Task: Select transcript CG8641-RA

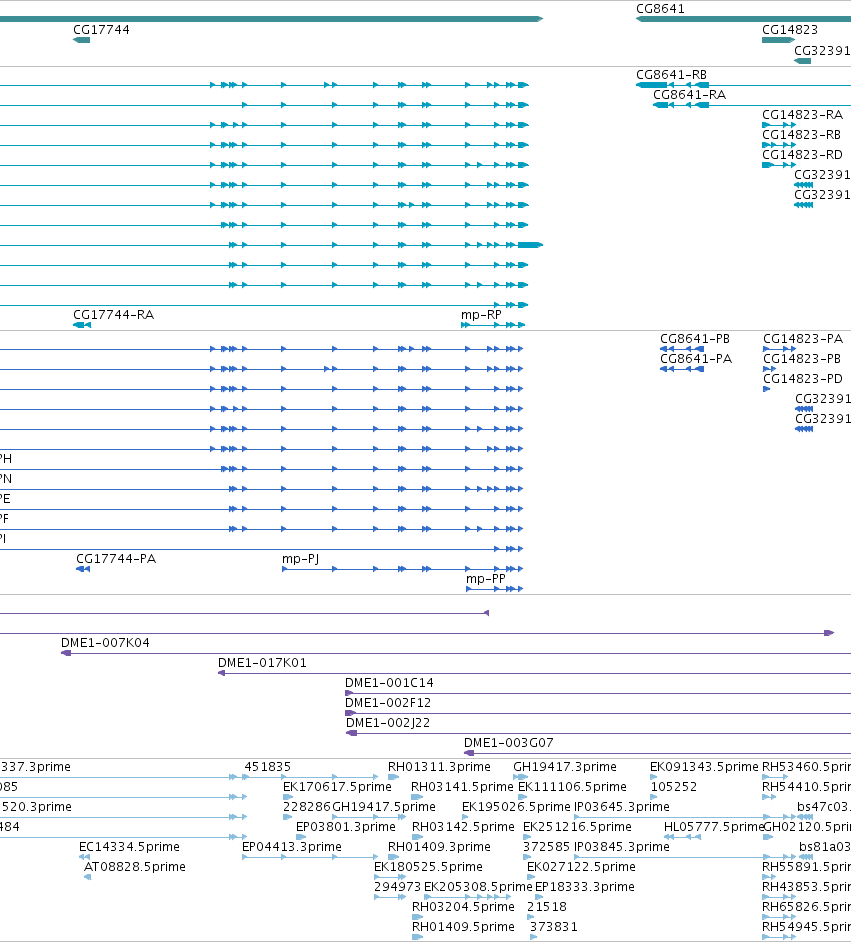Action: point(689,95)
